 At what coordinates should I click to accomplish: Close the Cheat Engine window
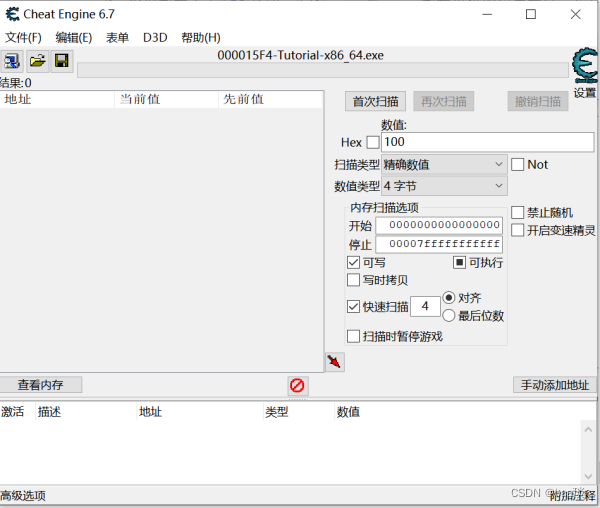(576, 15)
